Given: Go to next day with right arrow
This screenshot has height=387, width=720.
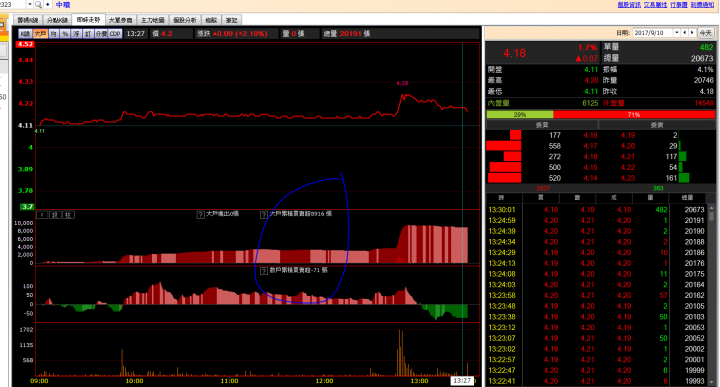Looking at the screenshot, I should [x=692, y=33].
